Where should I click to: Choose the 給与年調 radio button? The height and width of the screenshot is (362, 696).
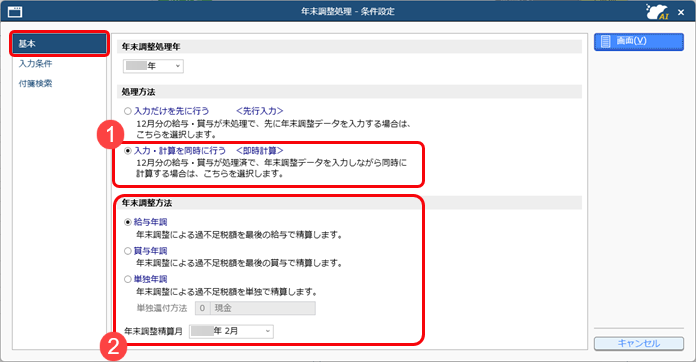pyautogui.click(x=128, y=222)
